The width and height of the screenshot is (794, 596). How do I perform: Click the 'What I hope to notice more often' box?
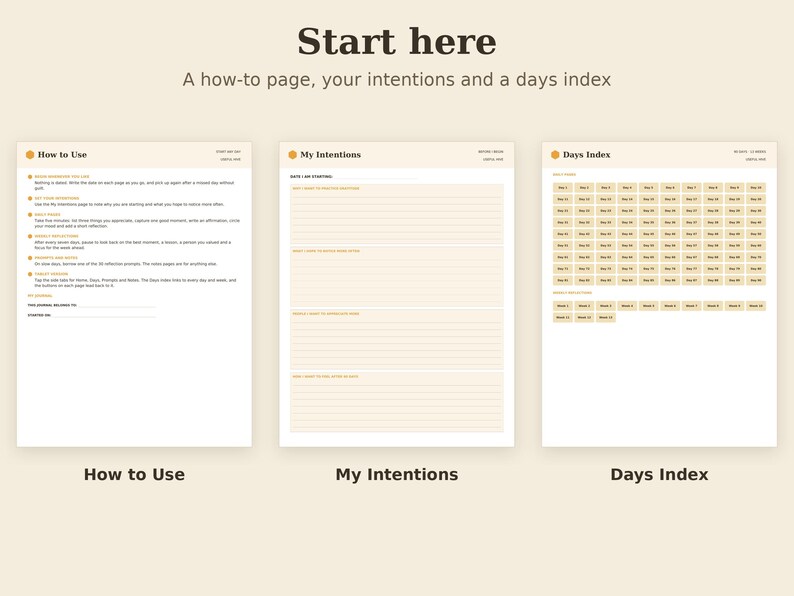point(396,276)
